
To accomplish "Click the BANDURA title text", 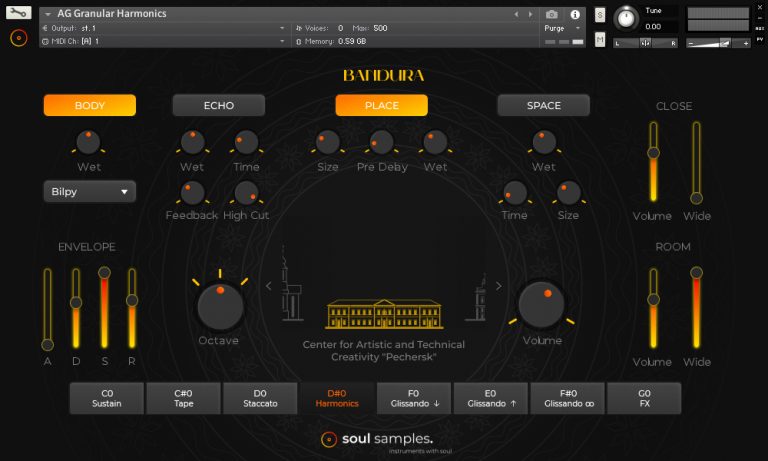I will [384, 75].
